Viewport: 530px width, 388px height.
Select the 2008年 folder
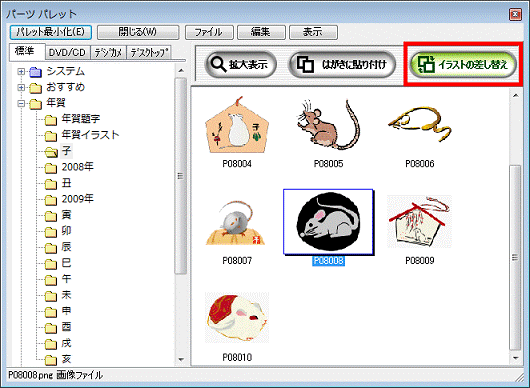69,167
